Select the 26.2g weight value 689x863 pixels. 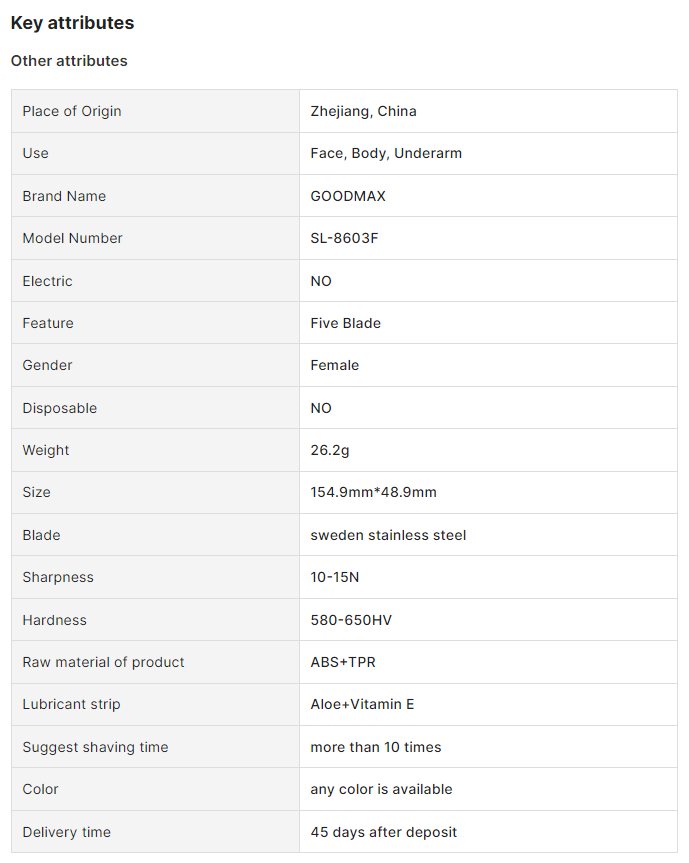(x=330, y=450)
